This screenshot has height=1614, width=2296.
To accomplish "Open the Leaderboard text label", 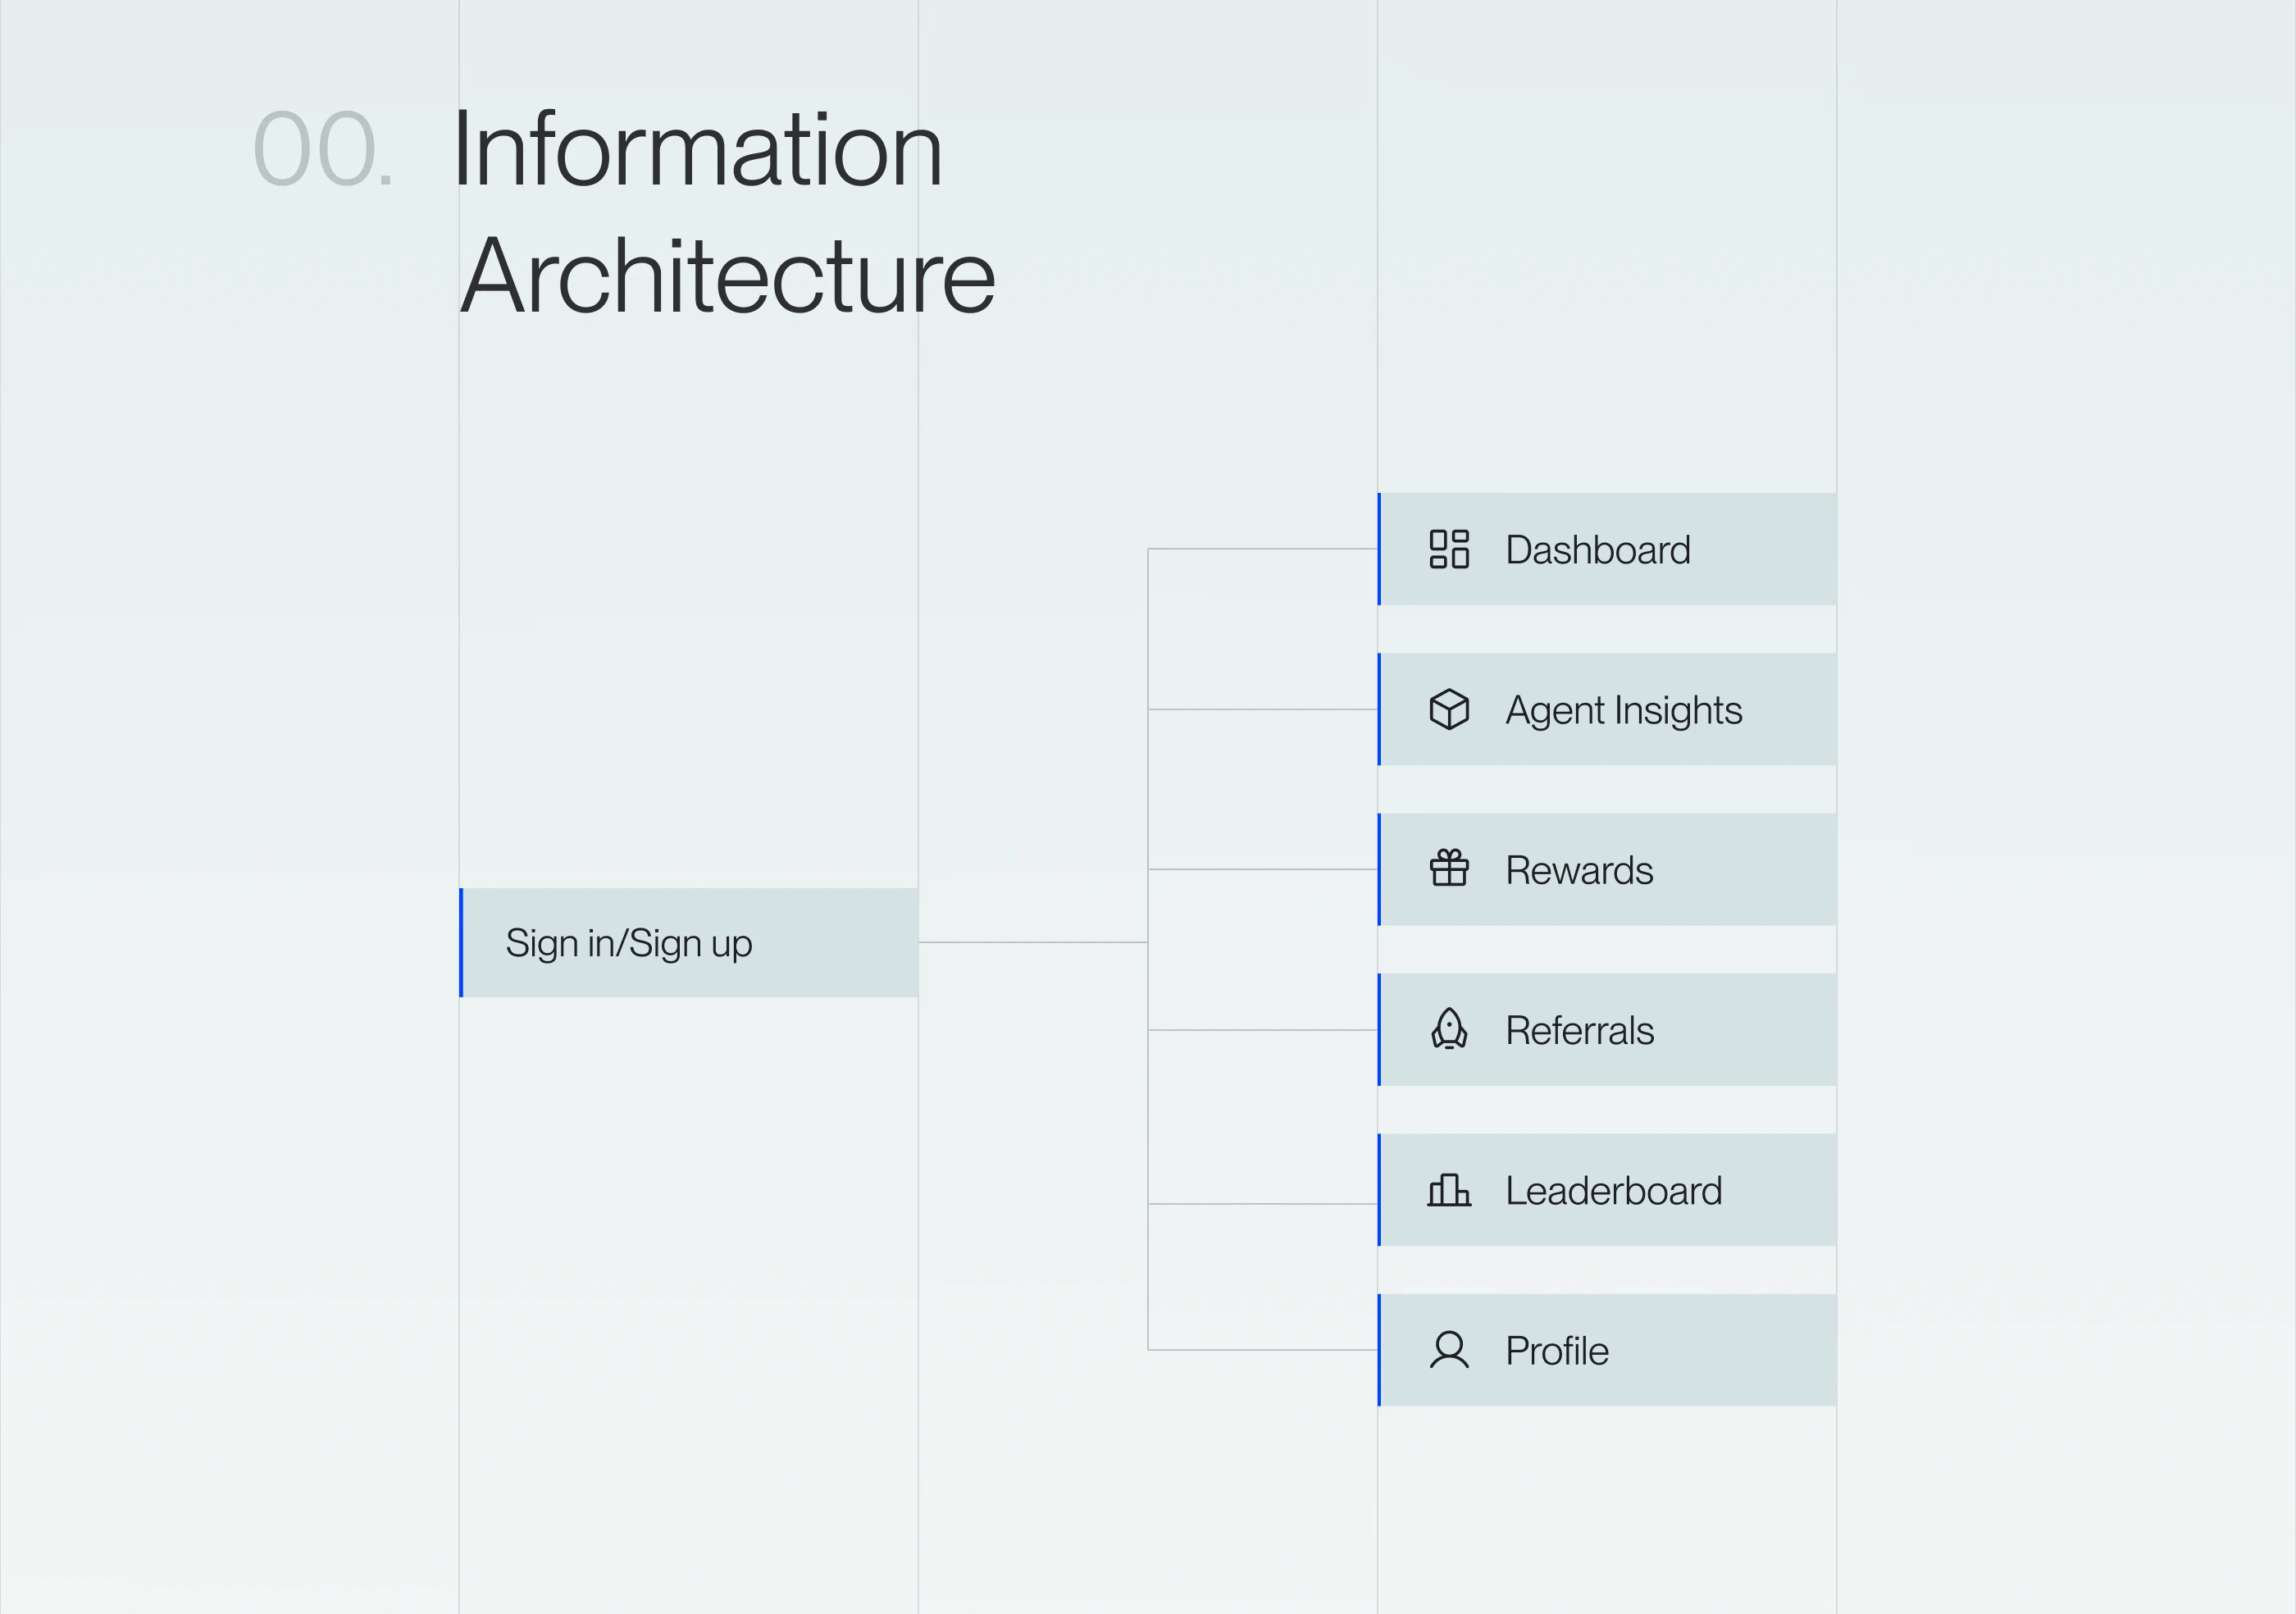I will [1613, 1191].
